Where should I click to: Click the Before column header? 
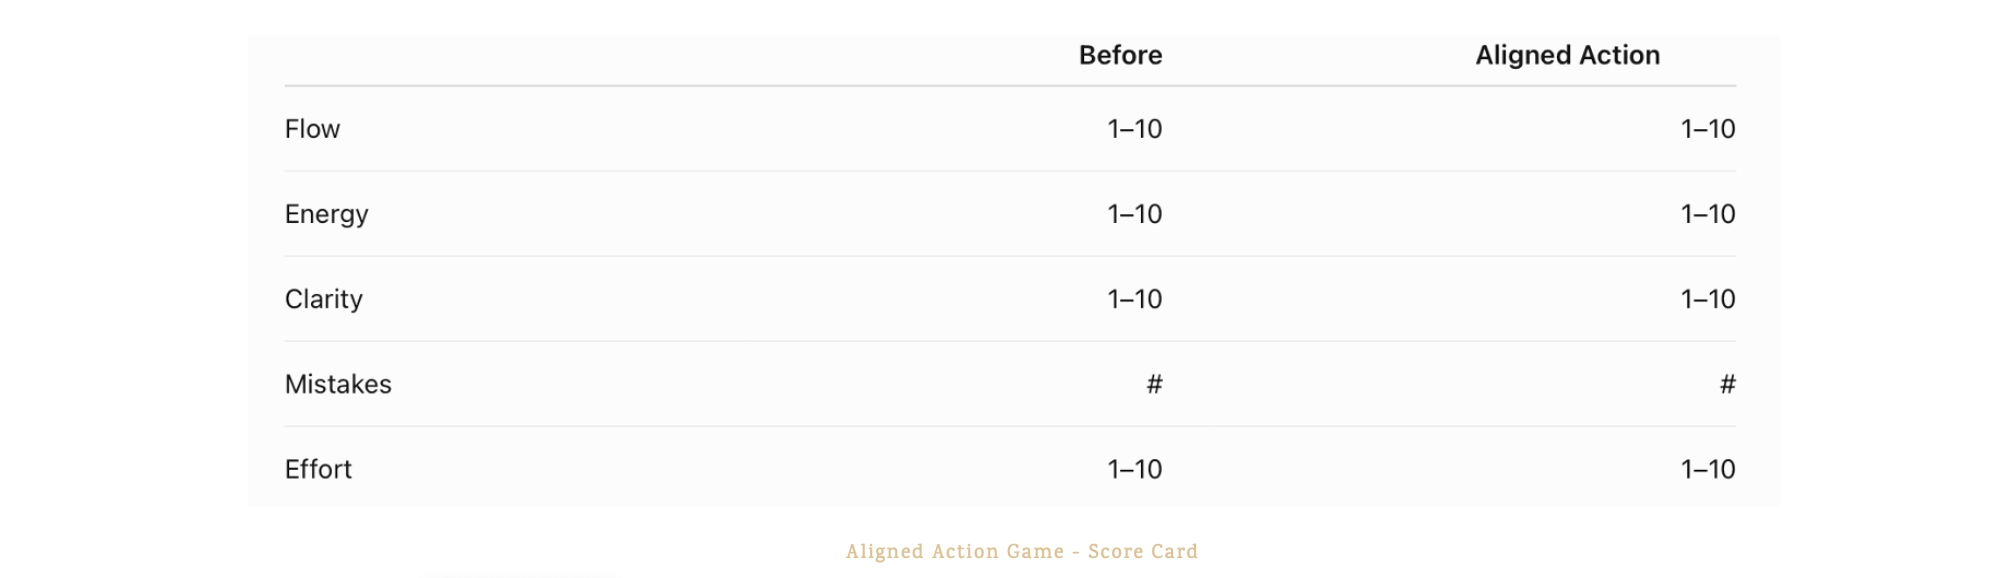1120,55
